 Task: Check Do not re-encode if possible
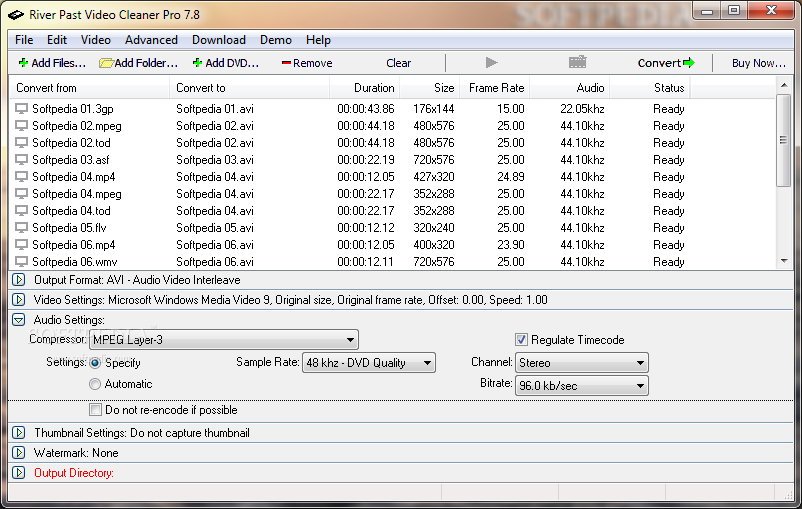pyautogui.click(x=95, y=410)
